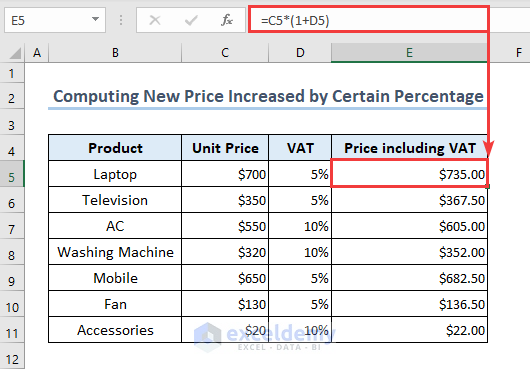Open the Name Box dropdown arrow

click(x=96, y=20)
